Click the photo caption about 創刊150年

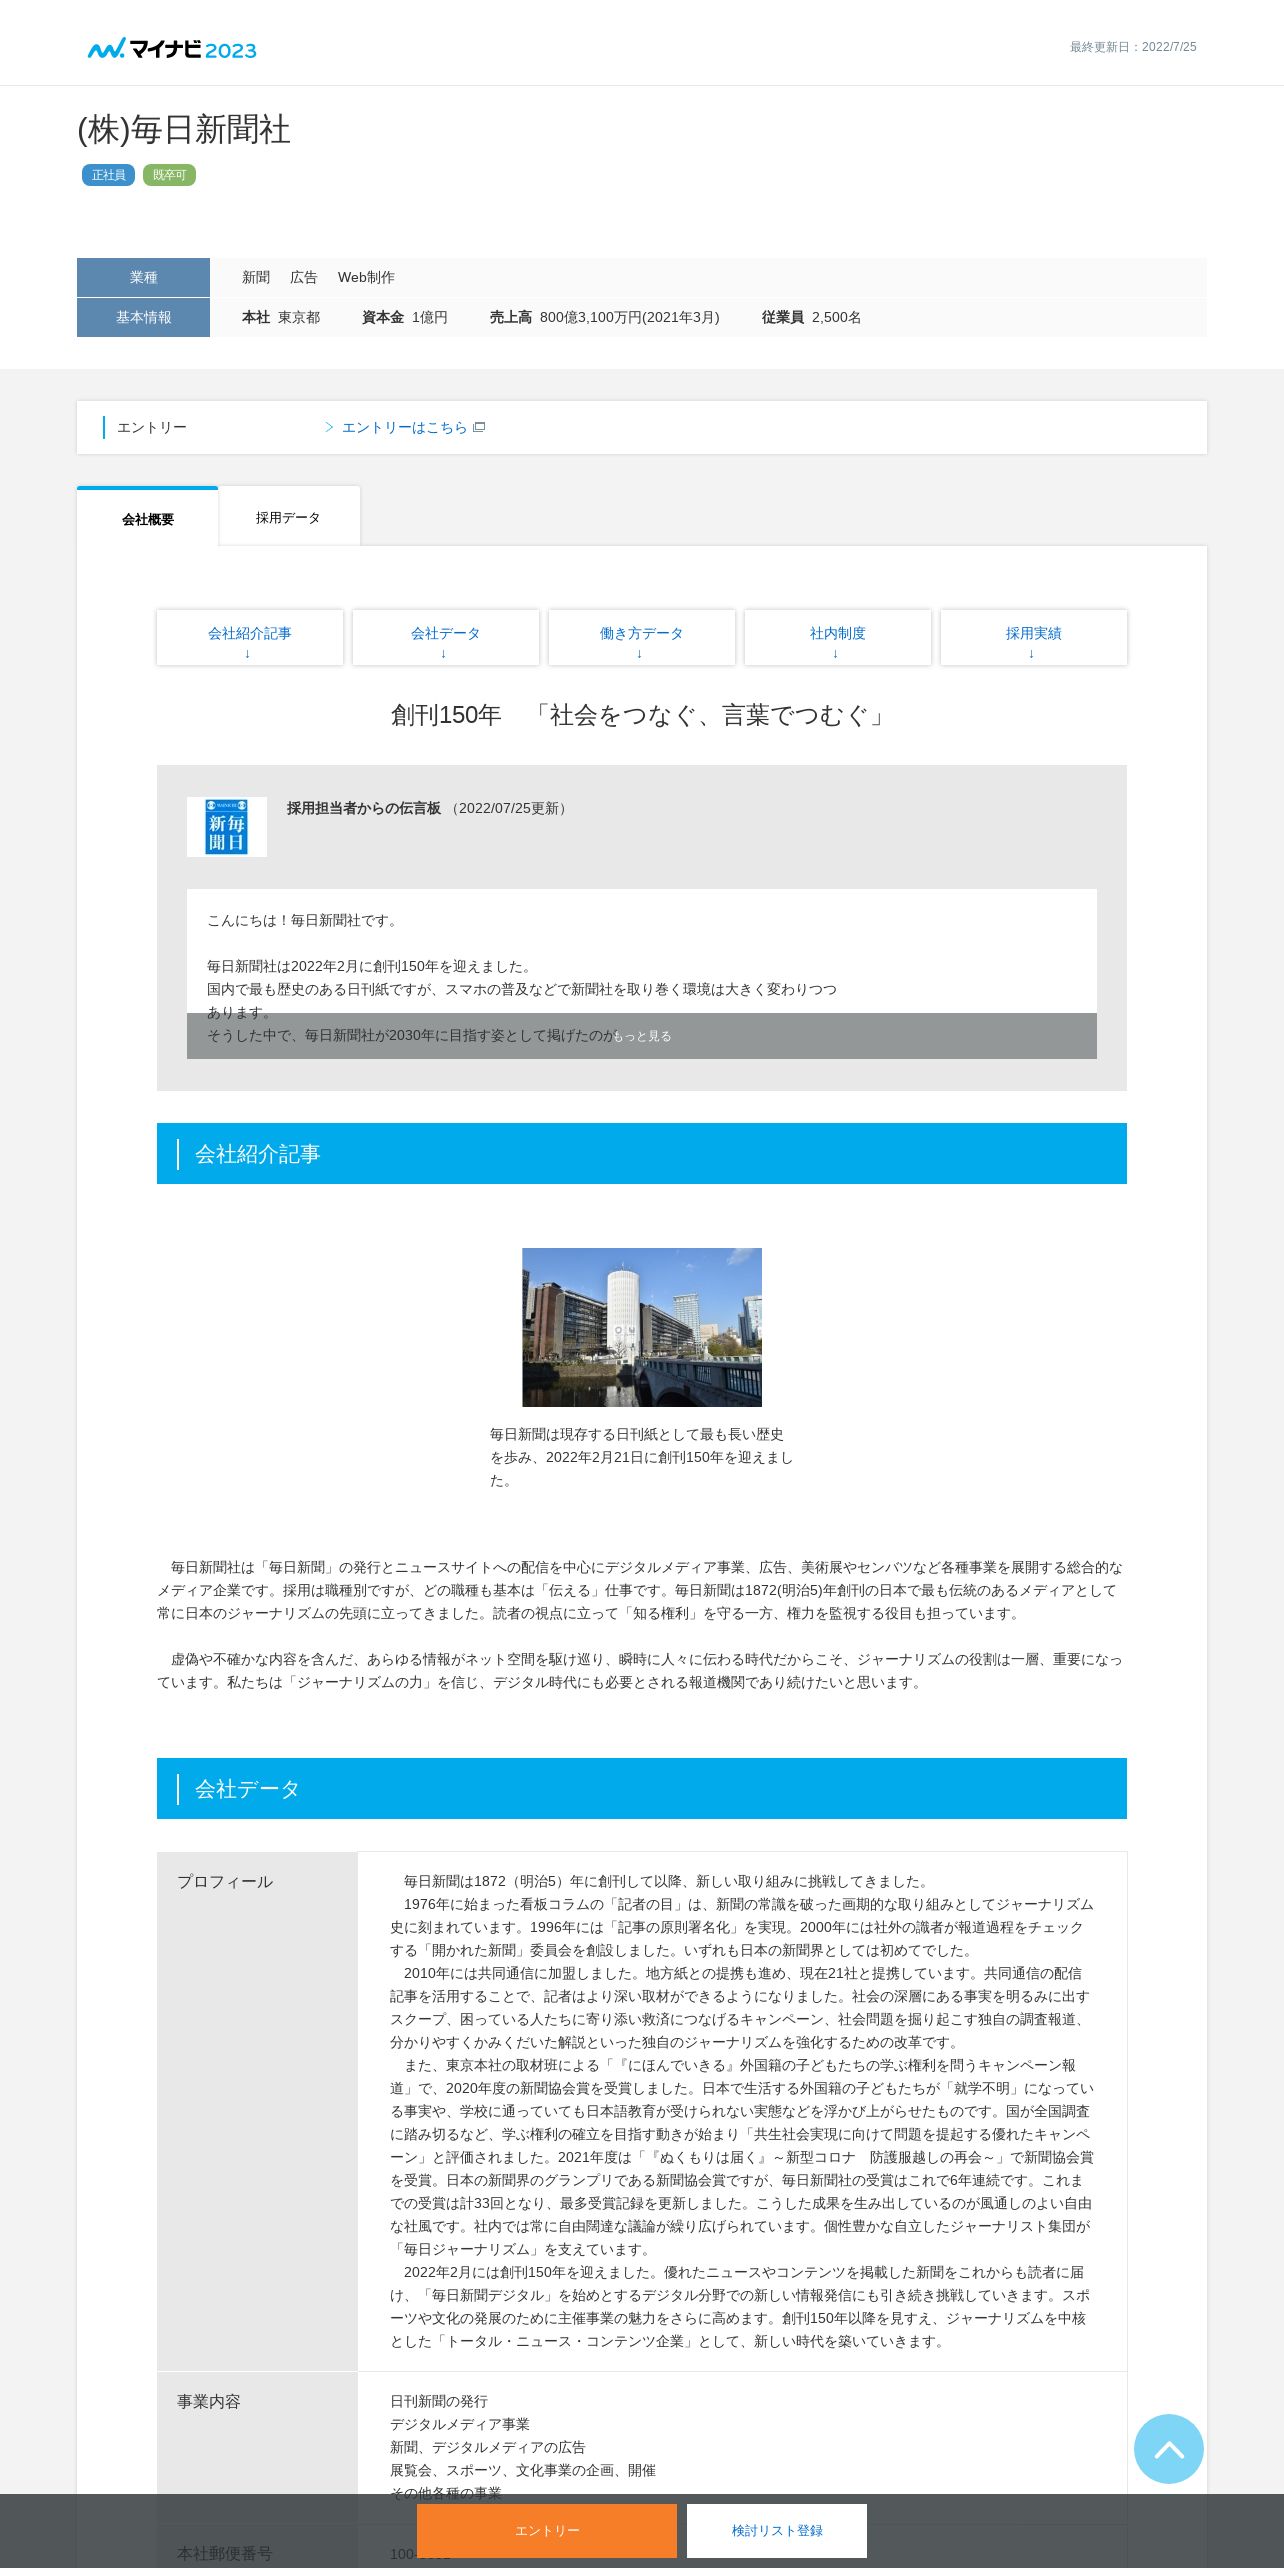click(641, 1457)
